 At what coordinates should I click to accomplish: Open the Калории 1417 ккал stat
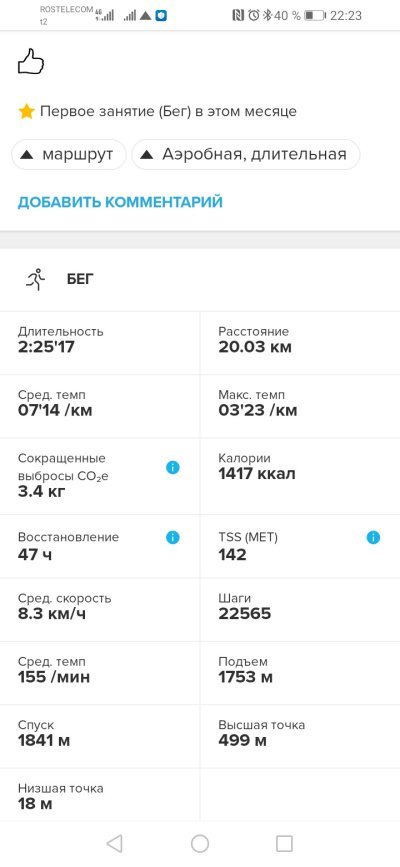[300, 476]
